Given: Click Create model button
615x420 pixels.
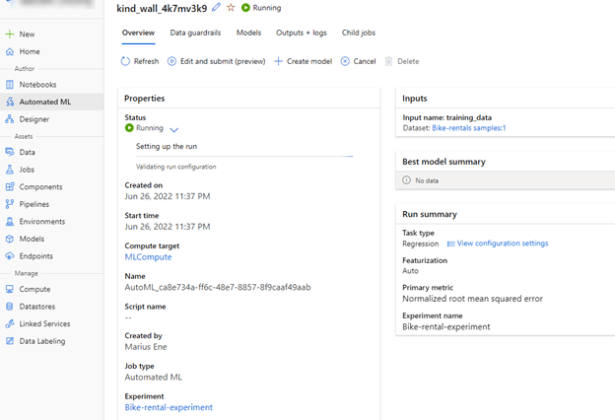Looking at the screenshot, I should point(302,61).
